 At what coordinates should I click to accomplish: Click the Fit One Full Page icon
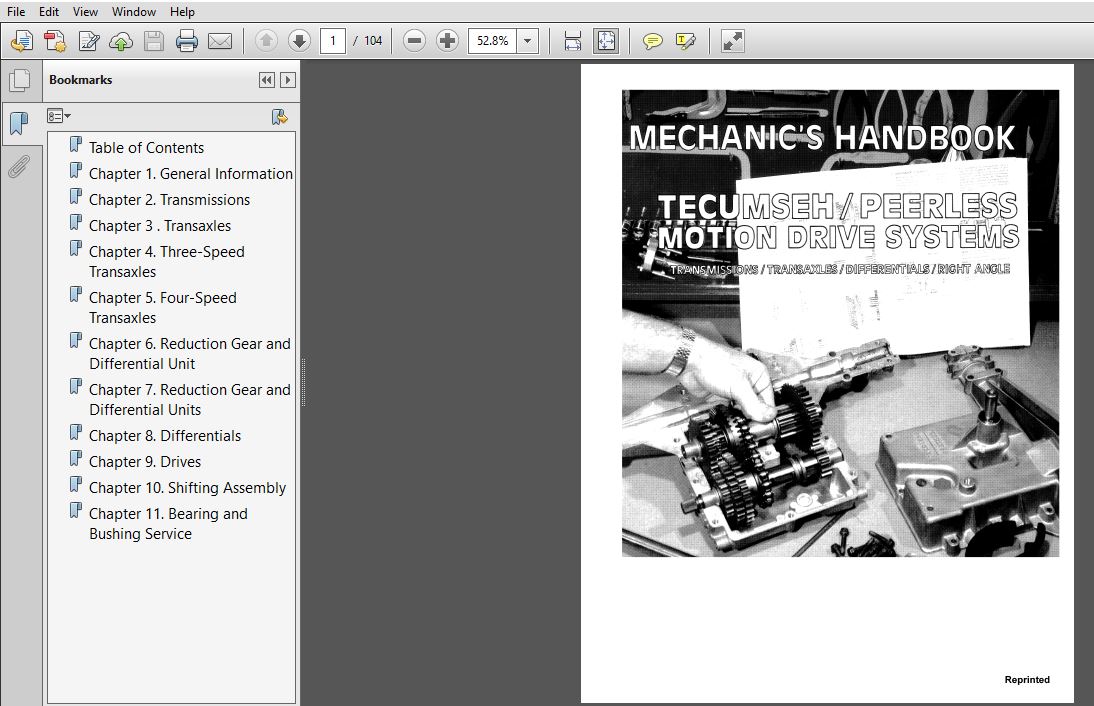[x=606, y=41]
